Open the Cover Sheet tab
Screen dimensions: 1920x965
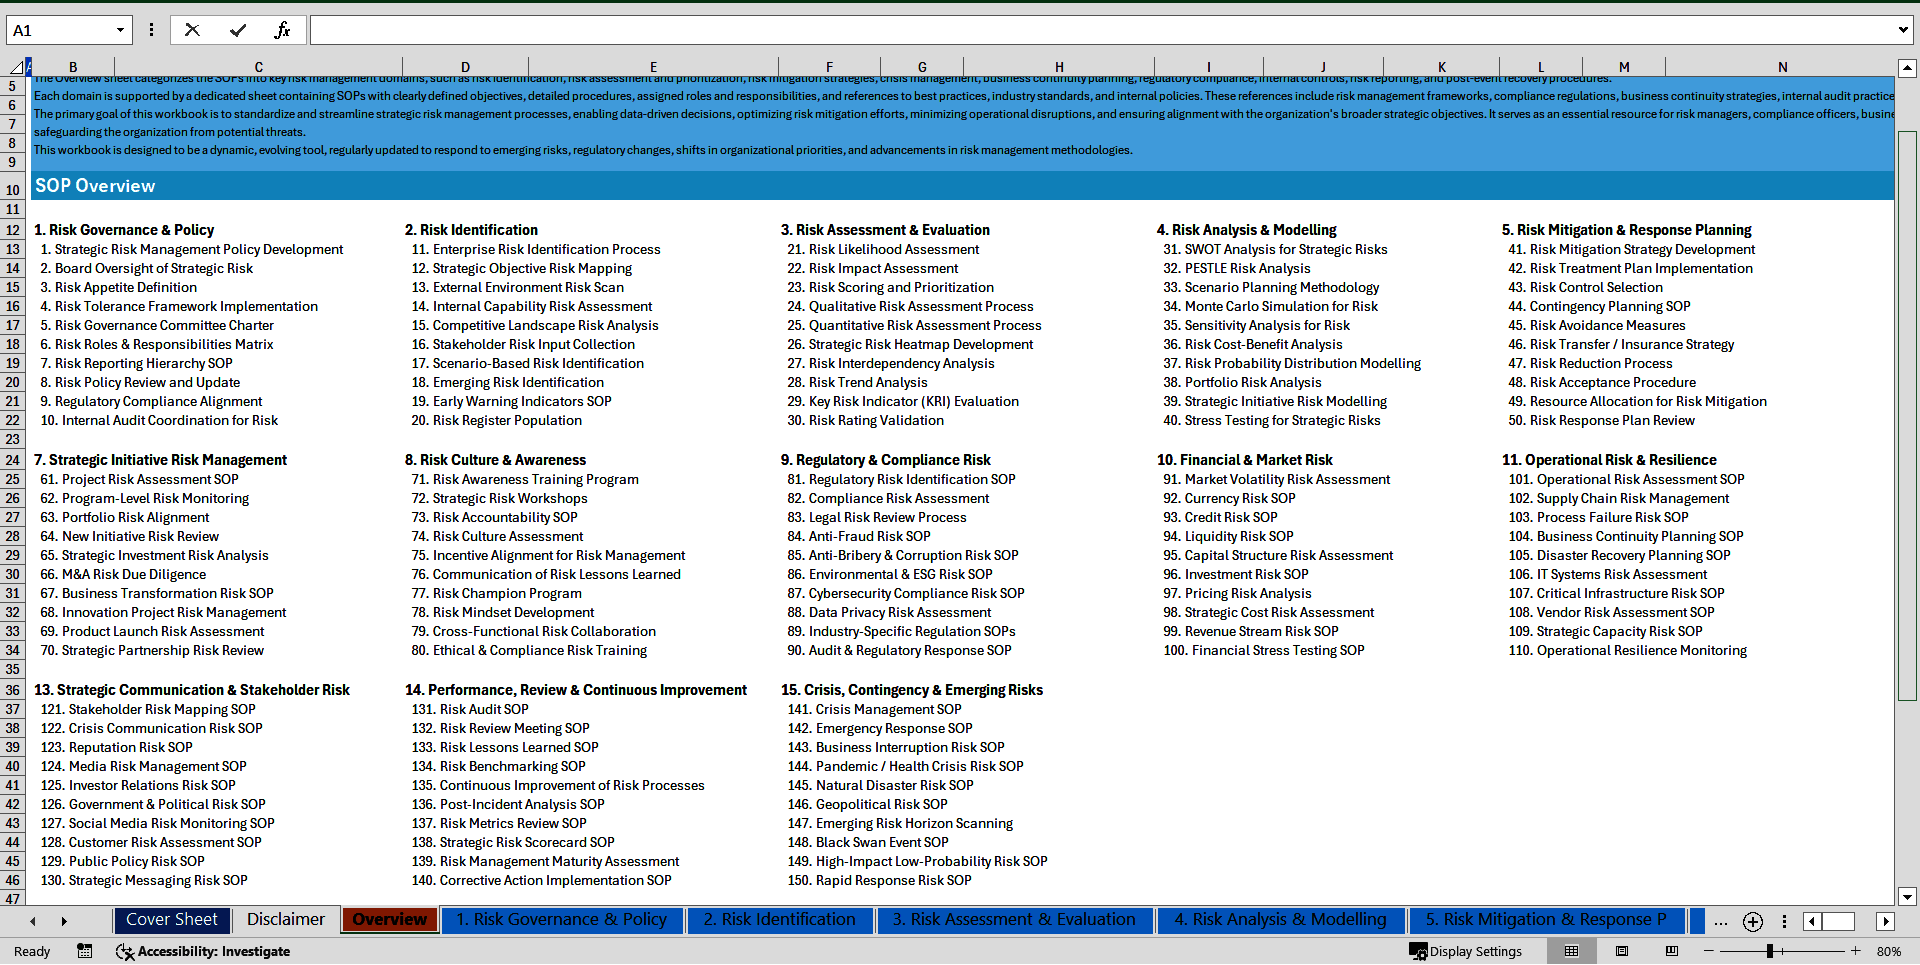tap(171, 920)
